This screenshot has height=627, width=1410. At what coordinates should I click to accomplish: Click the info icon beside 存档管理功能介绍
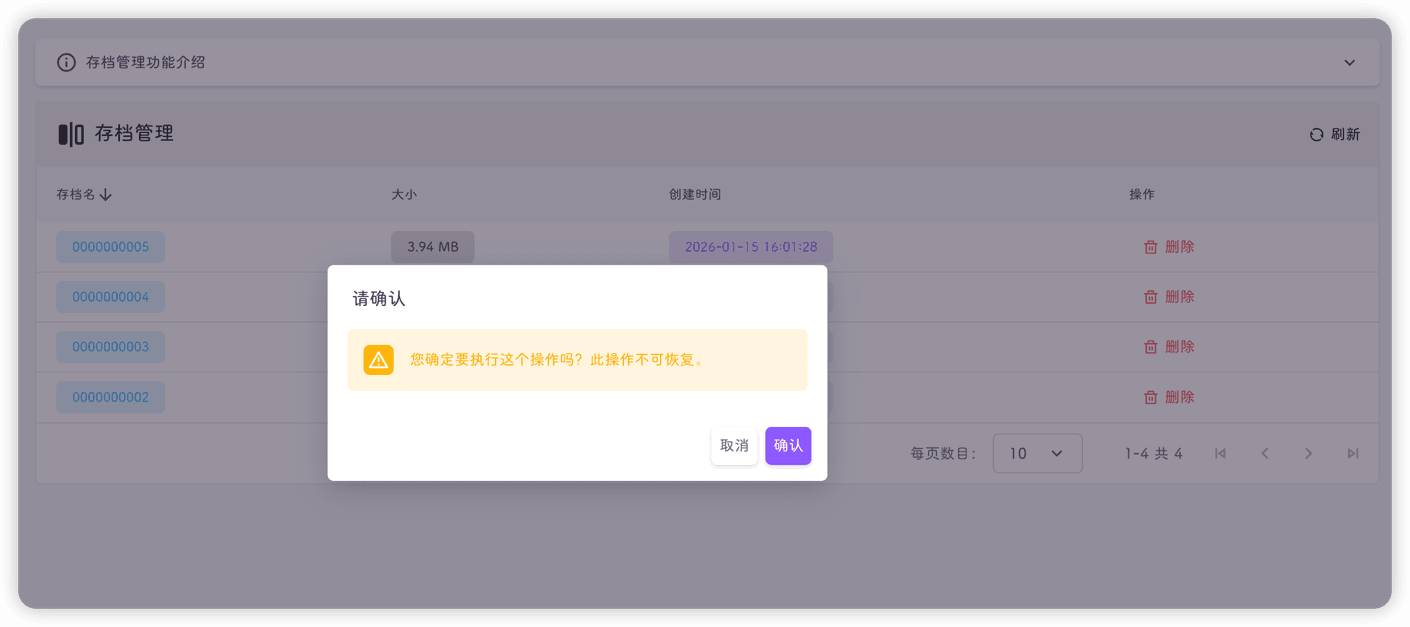click(65, 62)
